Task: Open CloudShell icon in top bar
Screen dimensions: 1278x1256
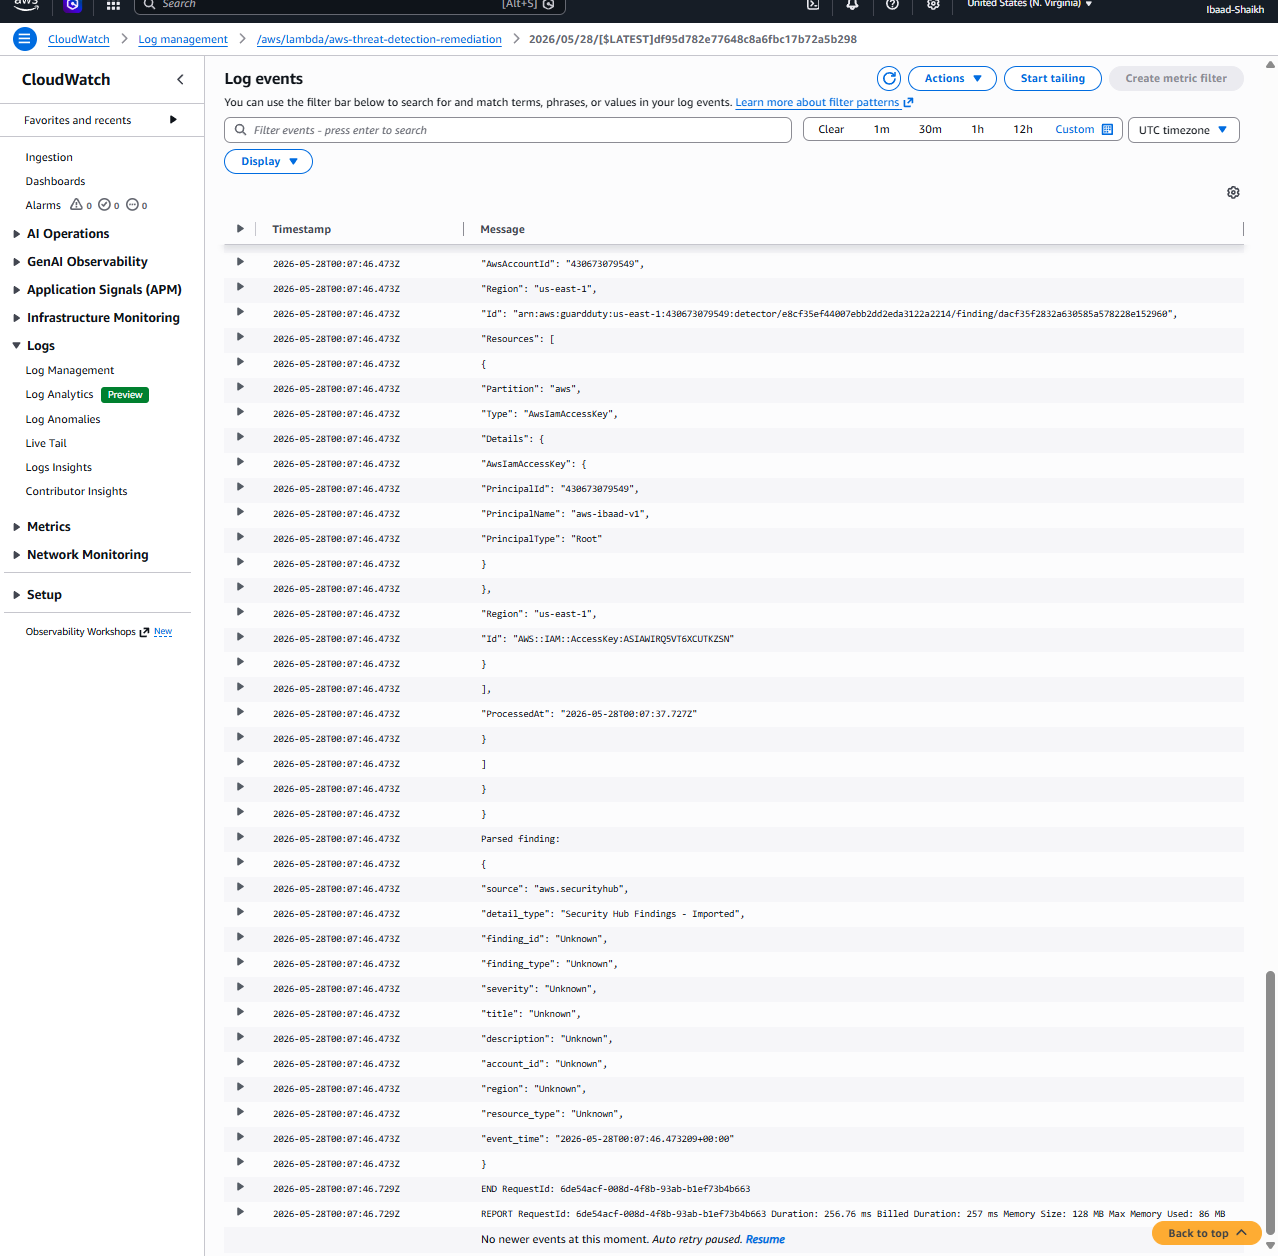Action: (813, 4)
